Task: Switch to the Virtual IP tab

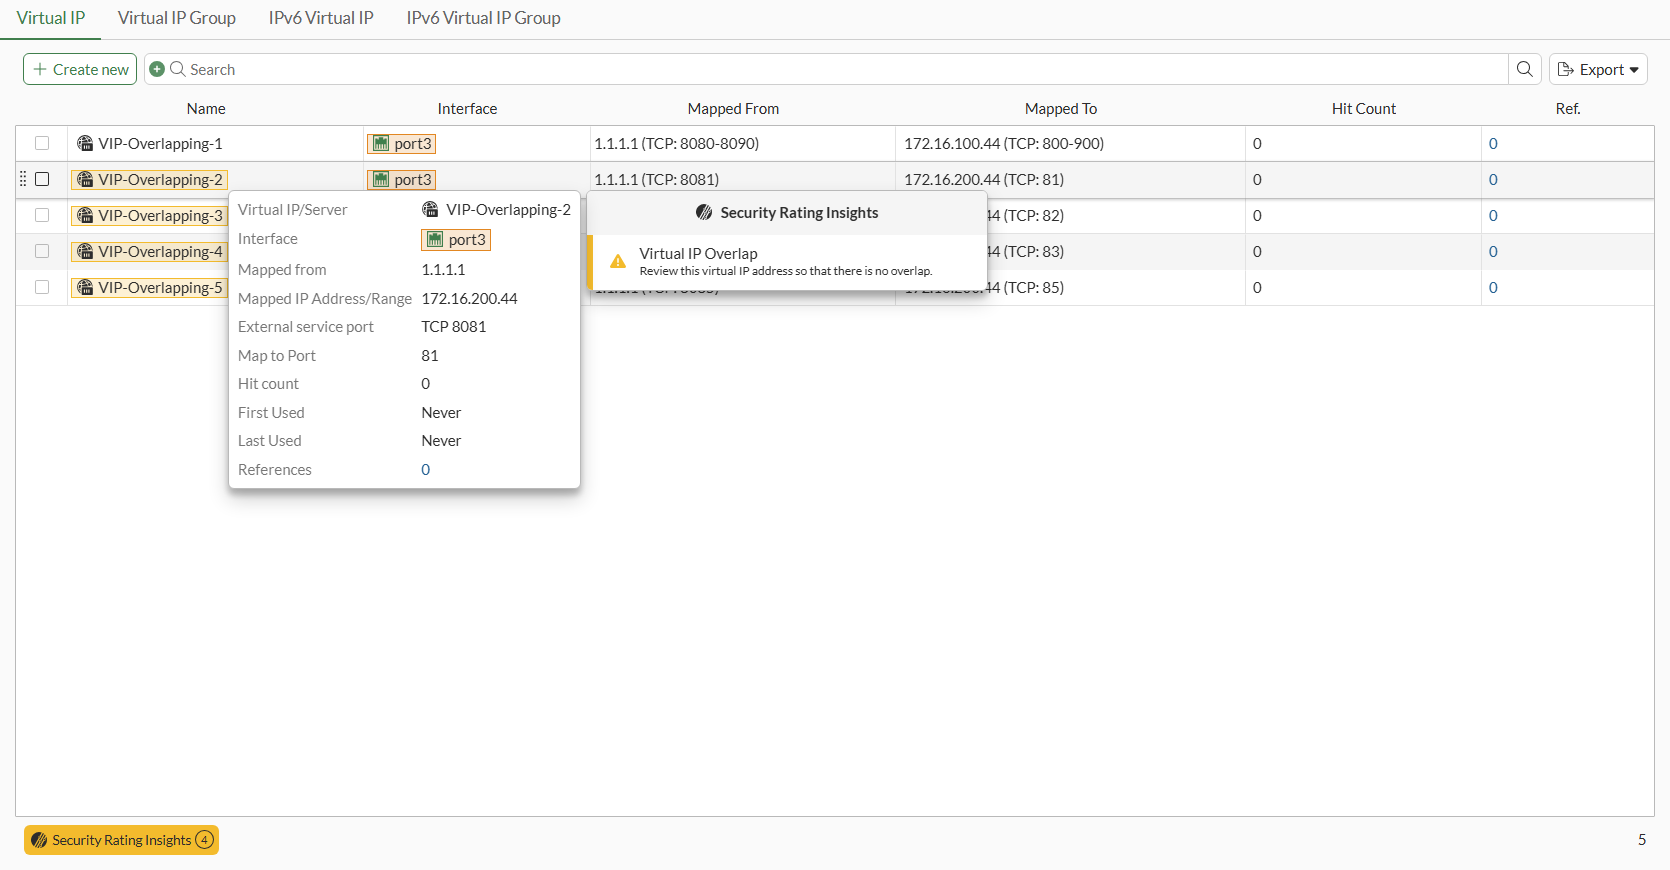Action: [51, 18]
